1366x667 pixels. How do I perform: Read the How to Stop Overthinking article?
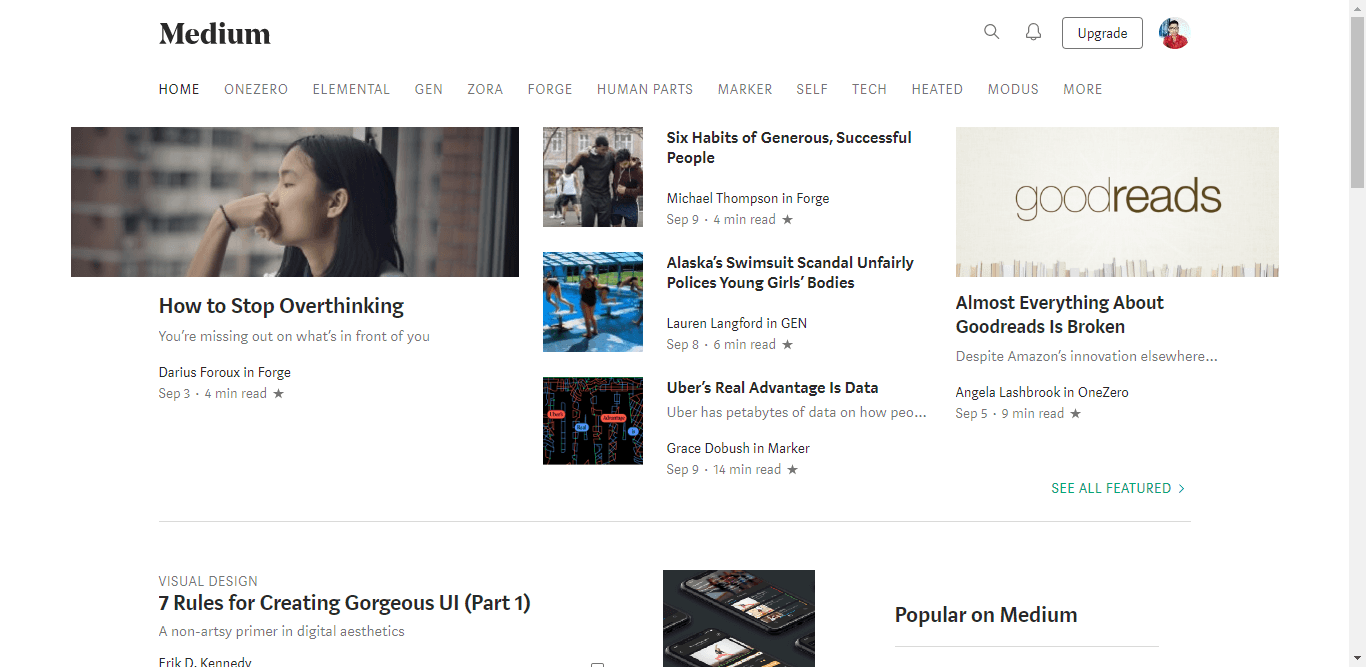coord(281,306)
